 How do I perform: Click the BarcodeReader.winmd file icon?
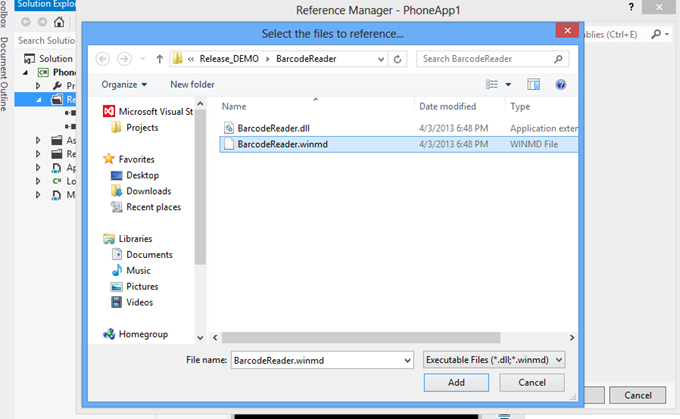229,144
